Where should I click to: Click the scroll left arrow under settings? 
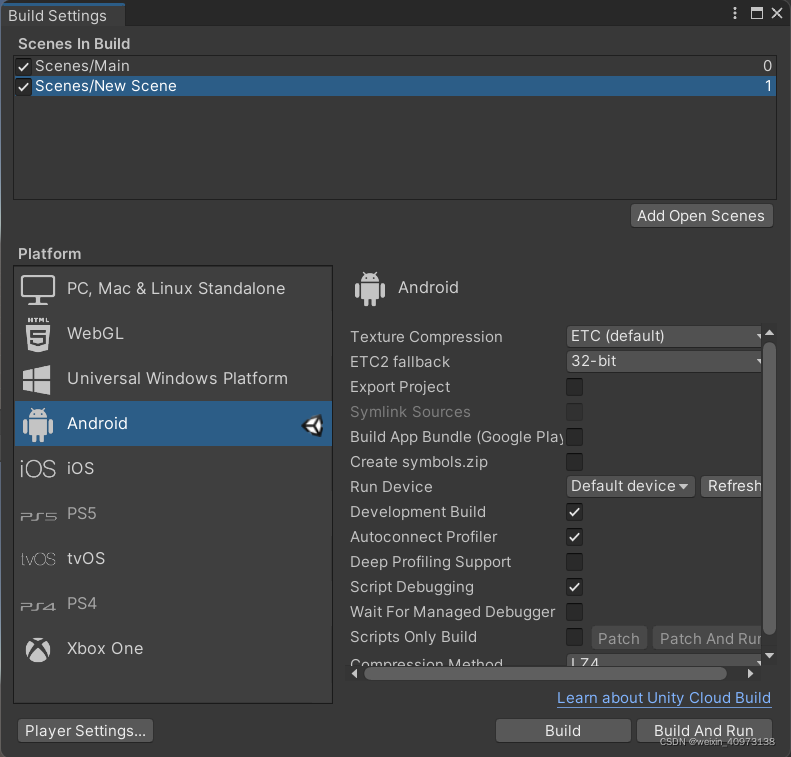pos(355,674)
